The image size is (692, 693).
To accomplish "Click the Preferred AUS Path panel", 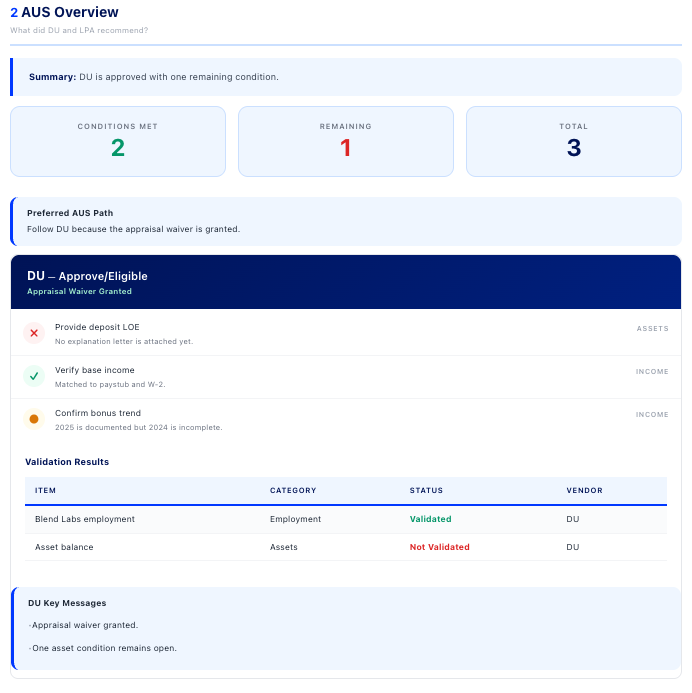I will (345, 221).
